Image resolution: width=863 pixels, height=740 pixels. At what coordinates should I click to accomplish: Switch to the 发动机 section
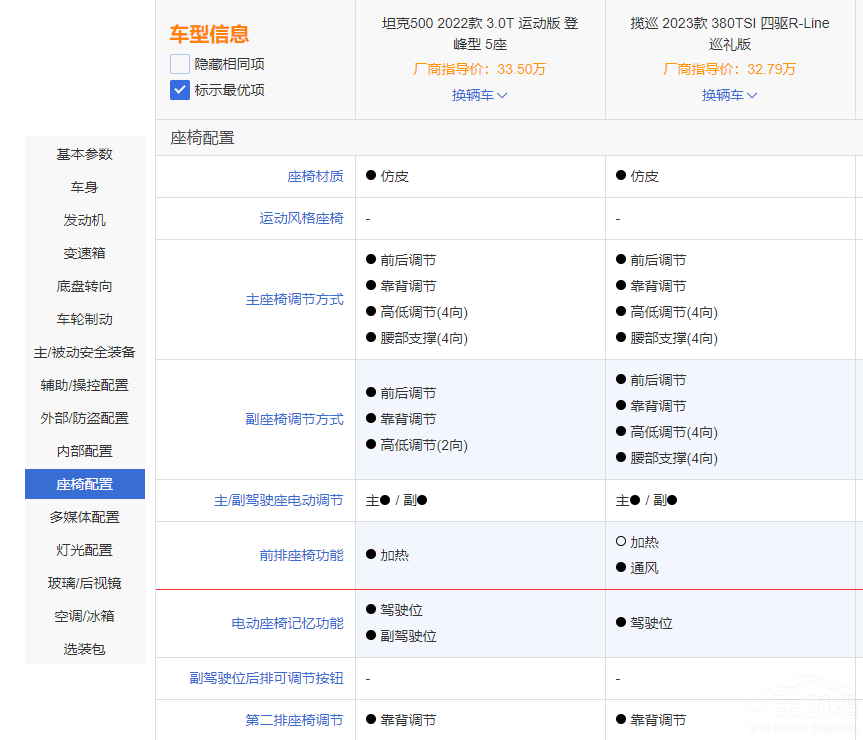85,220
